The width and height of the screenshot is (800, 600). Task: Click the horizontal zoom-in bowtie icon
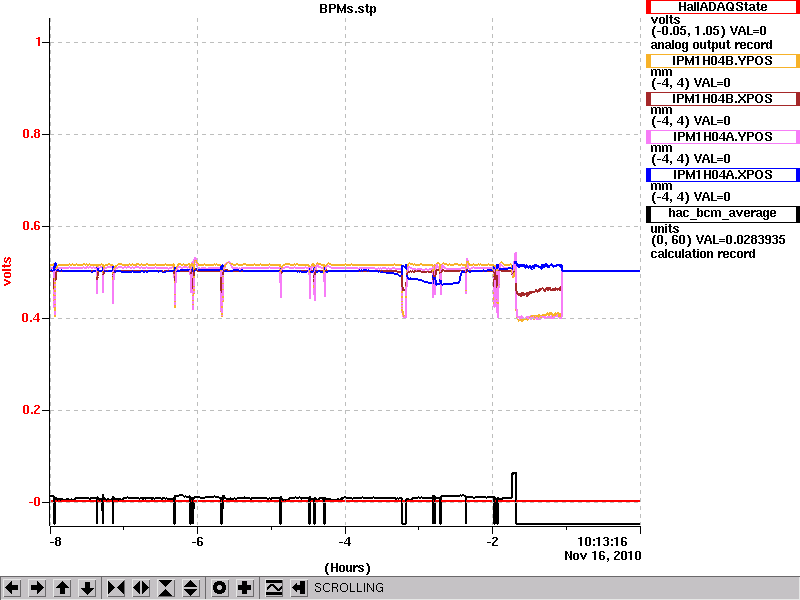[116, 588]
